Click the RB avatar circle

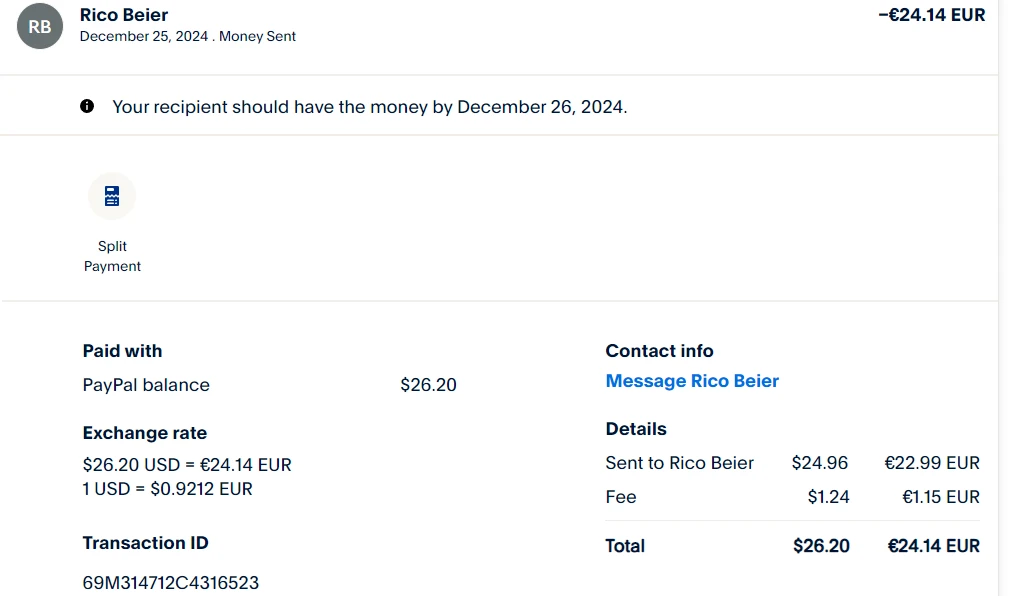point(40,27)
